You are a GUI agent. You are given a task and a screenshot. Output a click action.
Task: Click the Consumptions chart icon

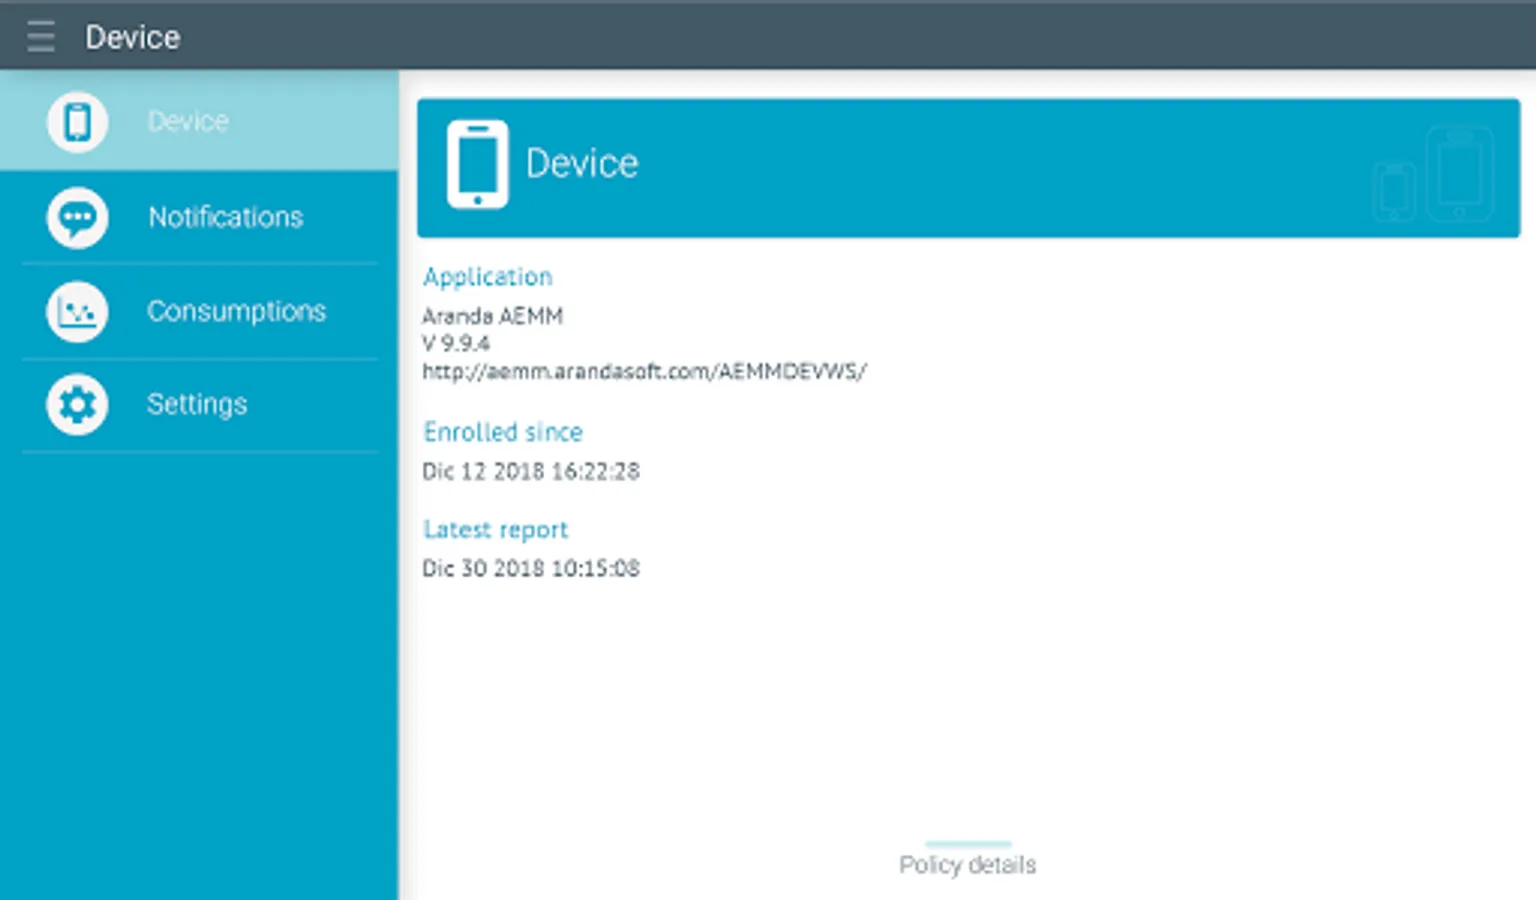point(77,311)
